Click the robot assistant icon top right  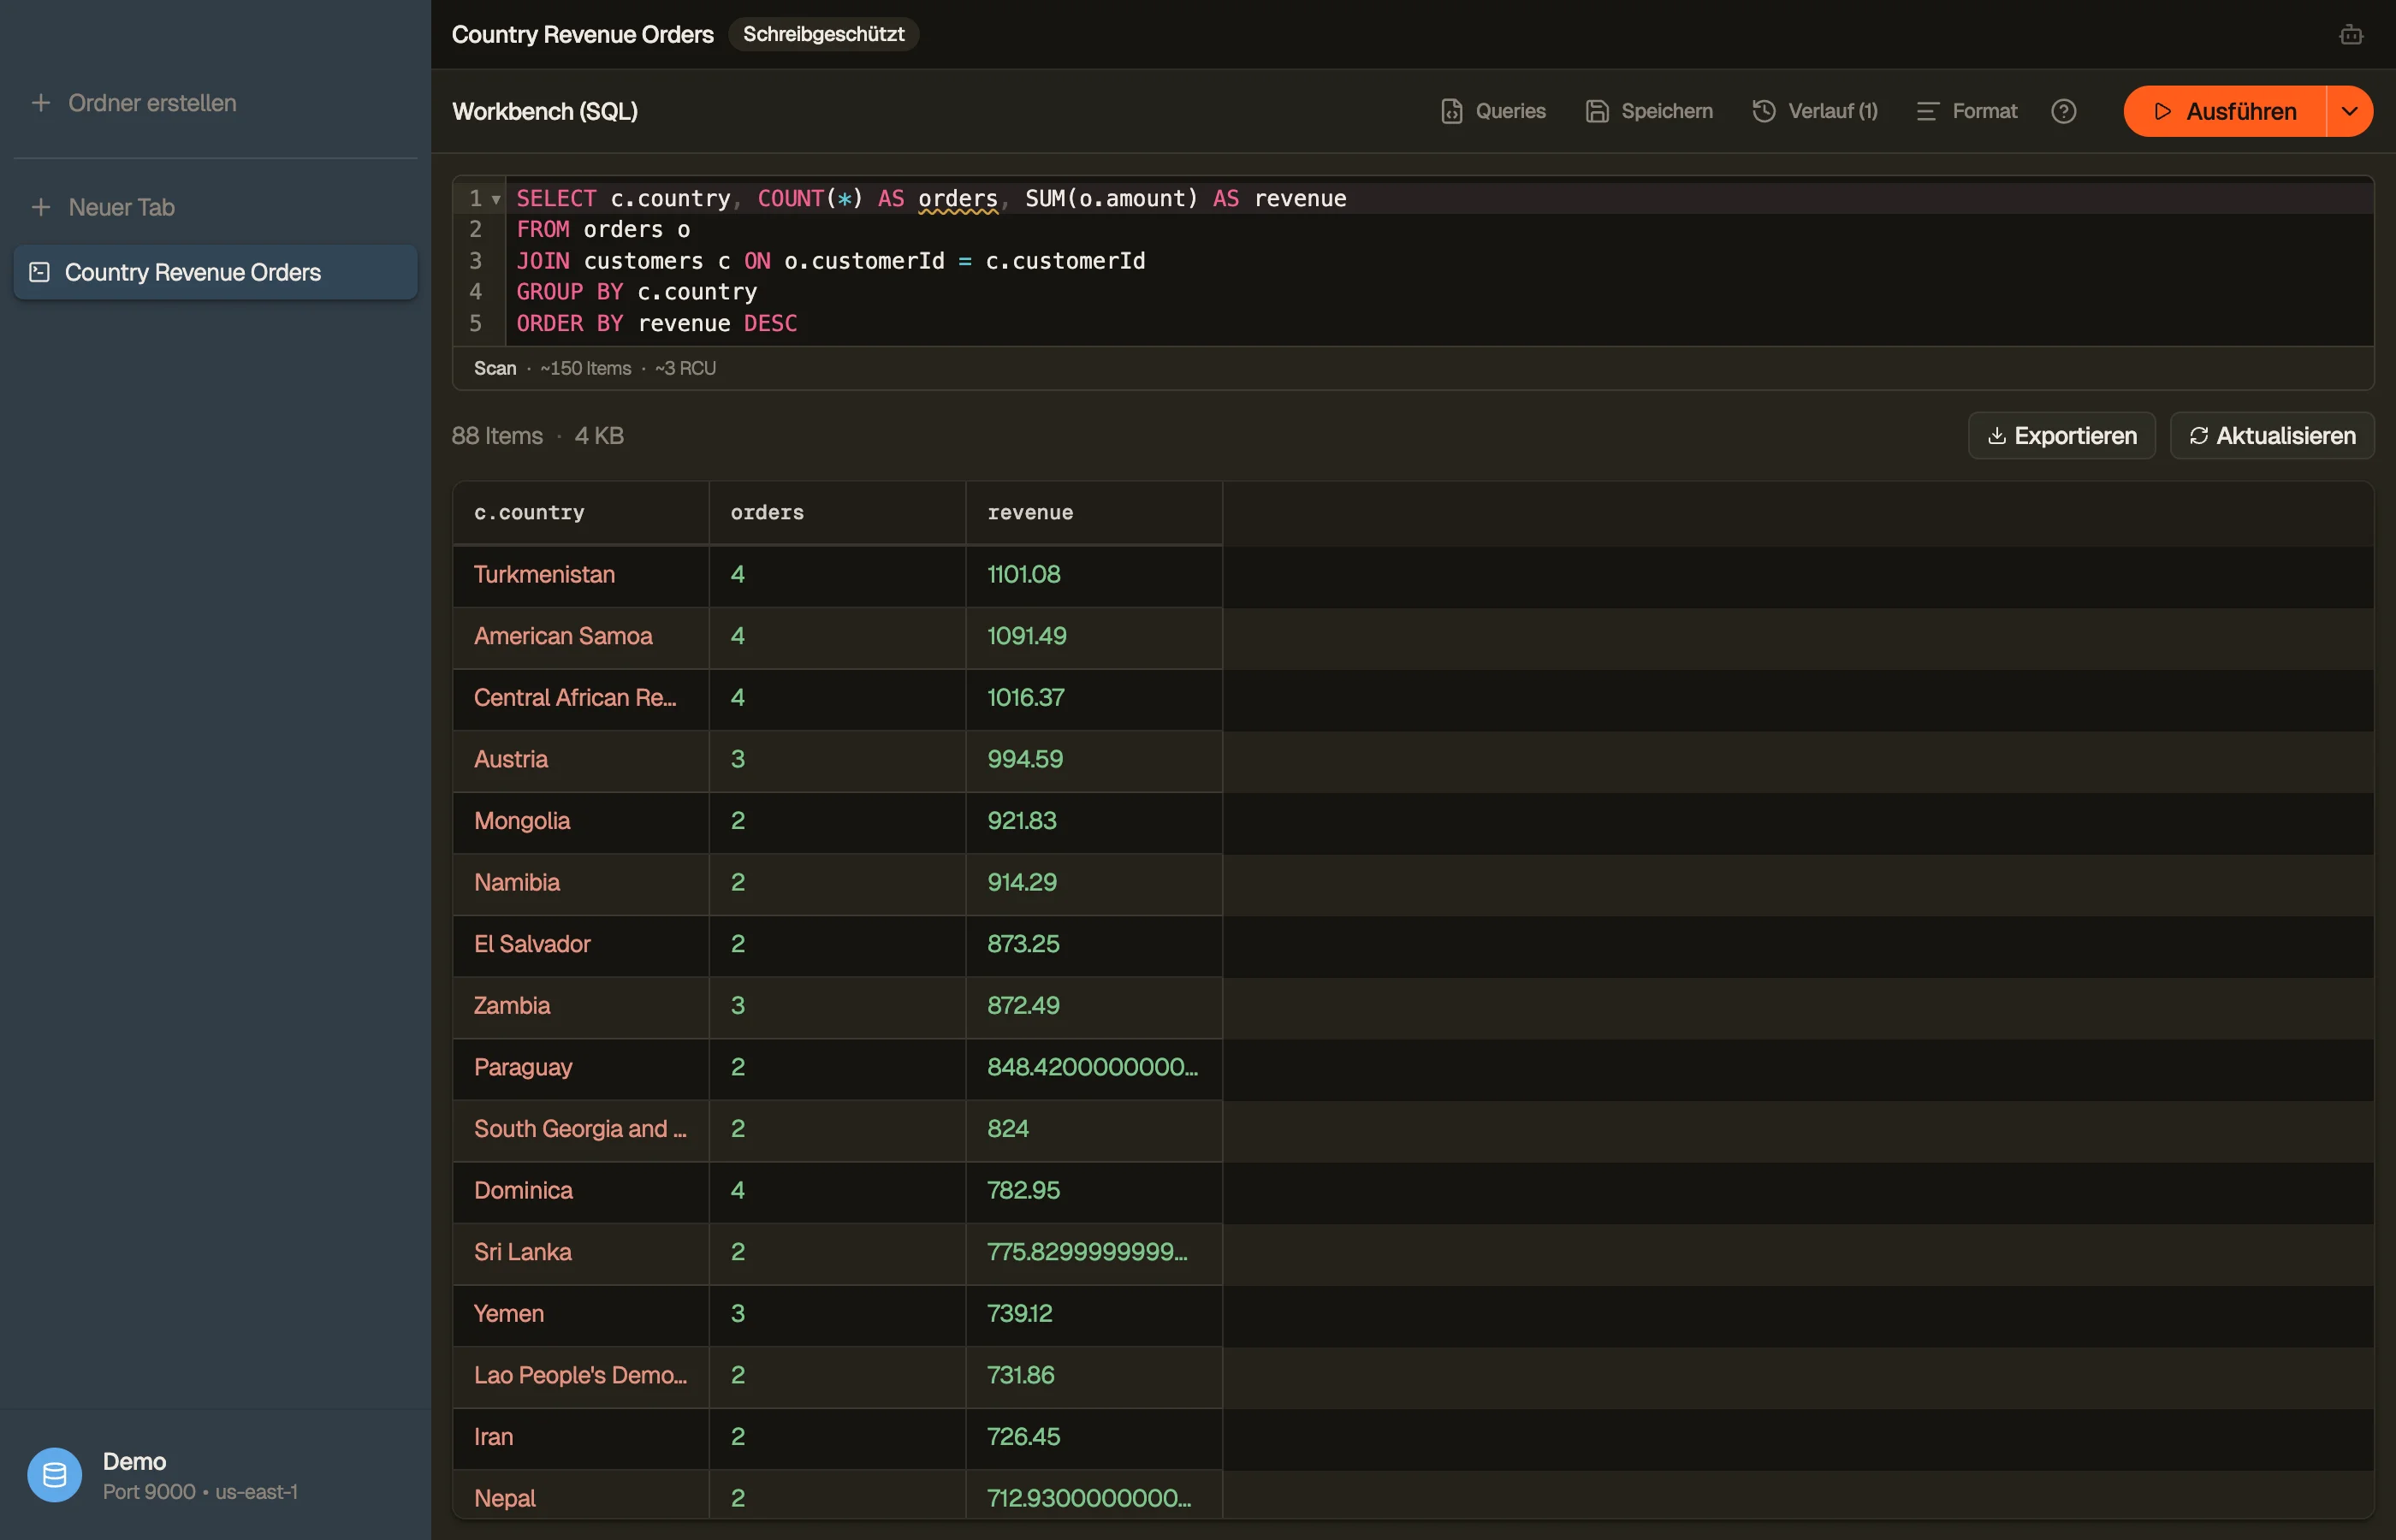(2351, 35)
